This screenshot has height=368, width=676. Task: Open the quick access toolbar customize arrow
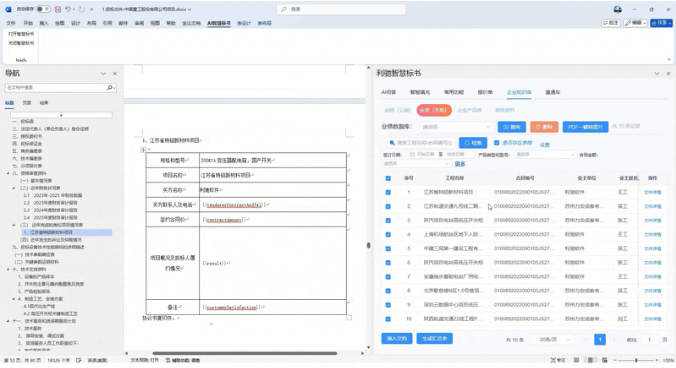[91, 9]
